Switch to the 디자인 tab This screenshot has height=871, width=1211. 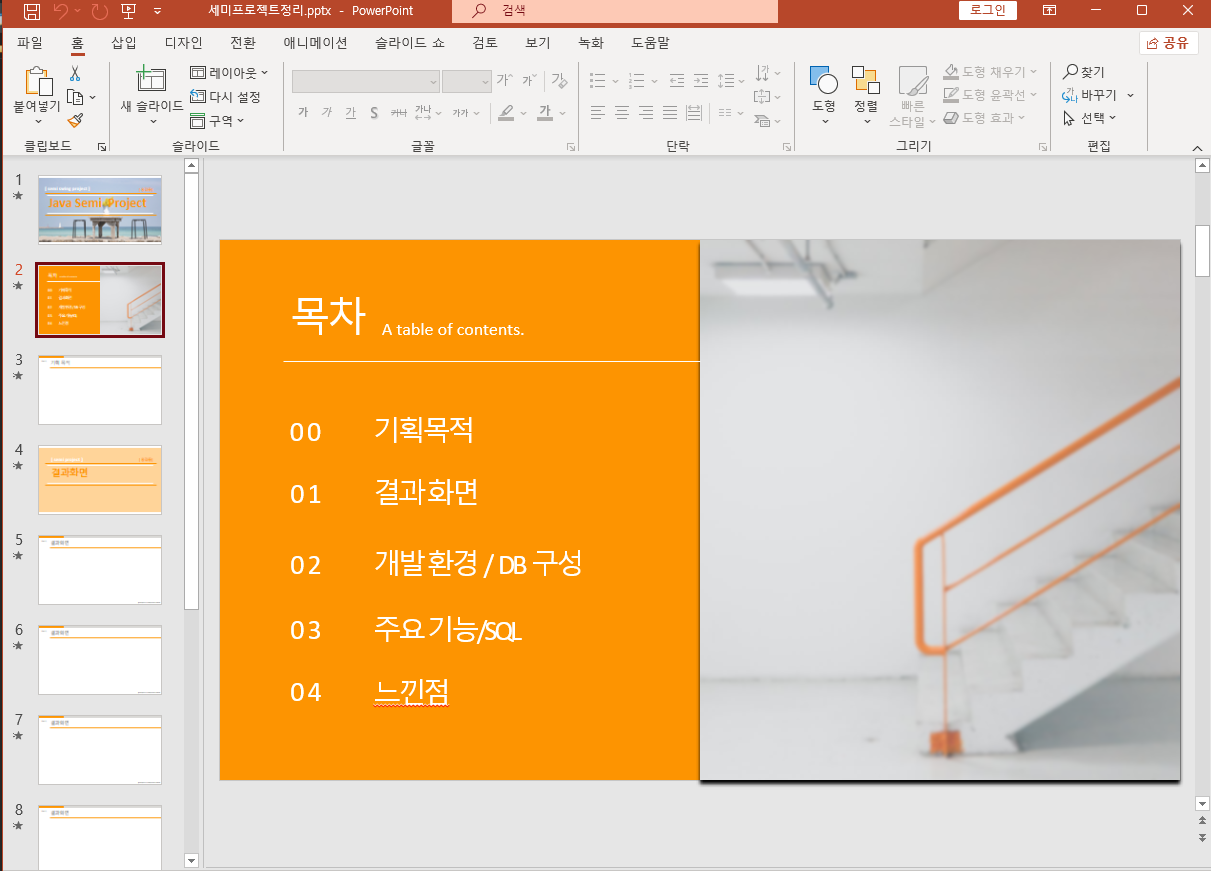pos(184,43)
